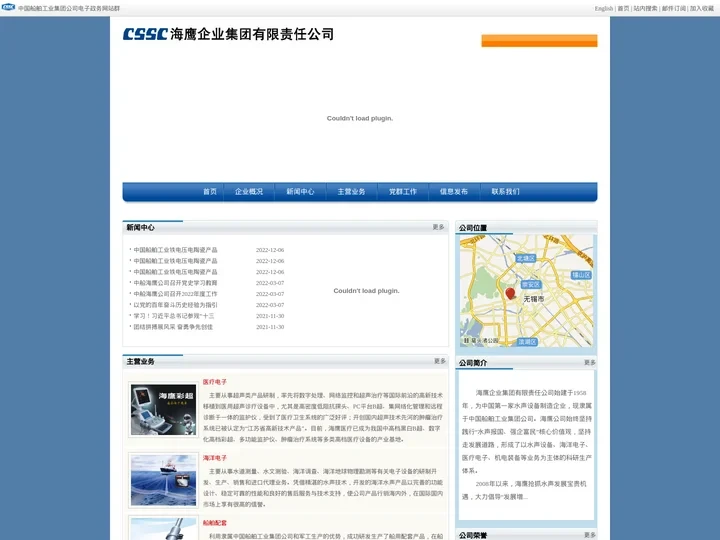The image size is (720, 540).
Task: Open first 中国船舶工业铁电压电陶瓷产品 news item
Action: pyautogui.click(x=175, y=250)
